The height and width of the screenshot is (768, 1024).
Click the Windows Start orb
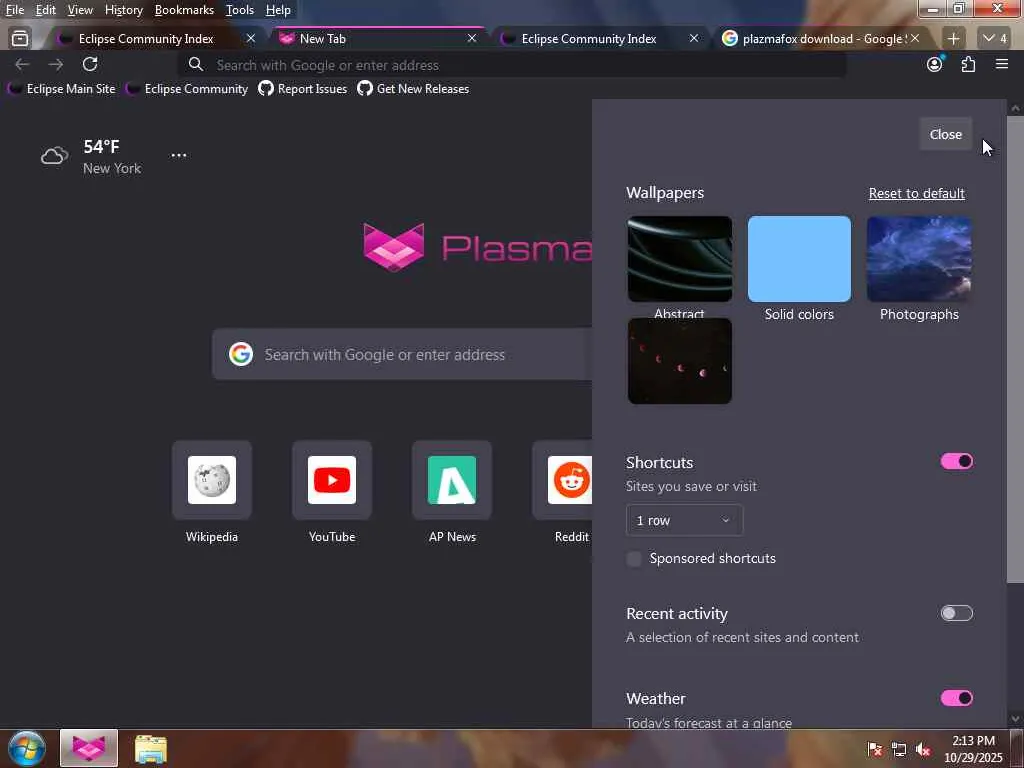[27, 748]
